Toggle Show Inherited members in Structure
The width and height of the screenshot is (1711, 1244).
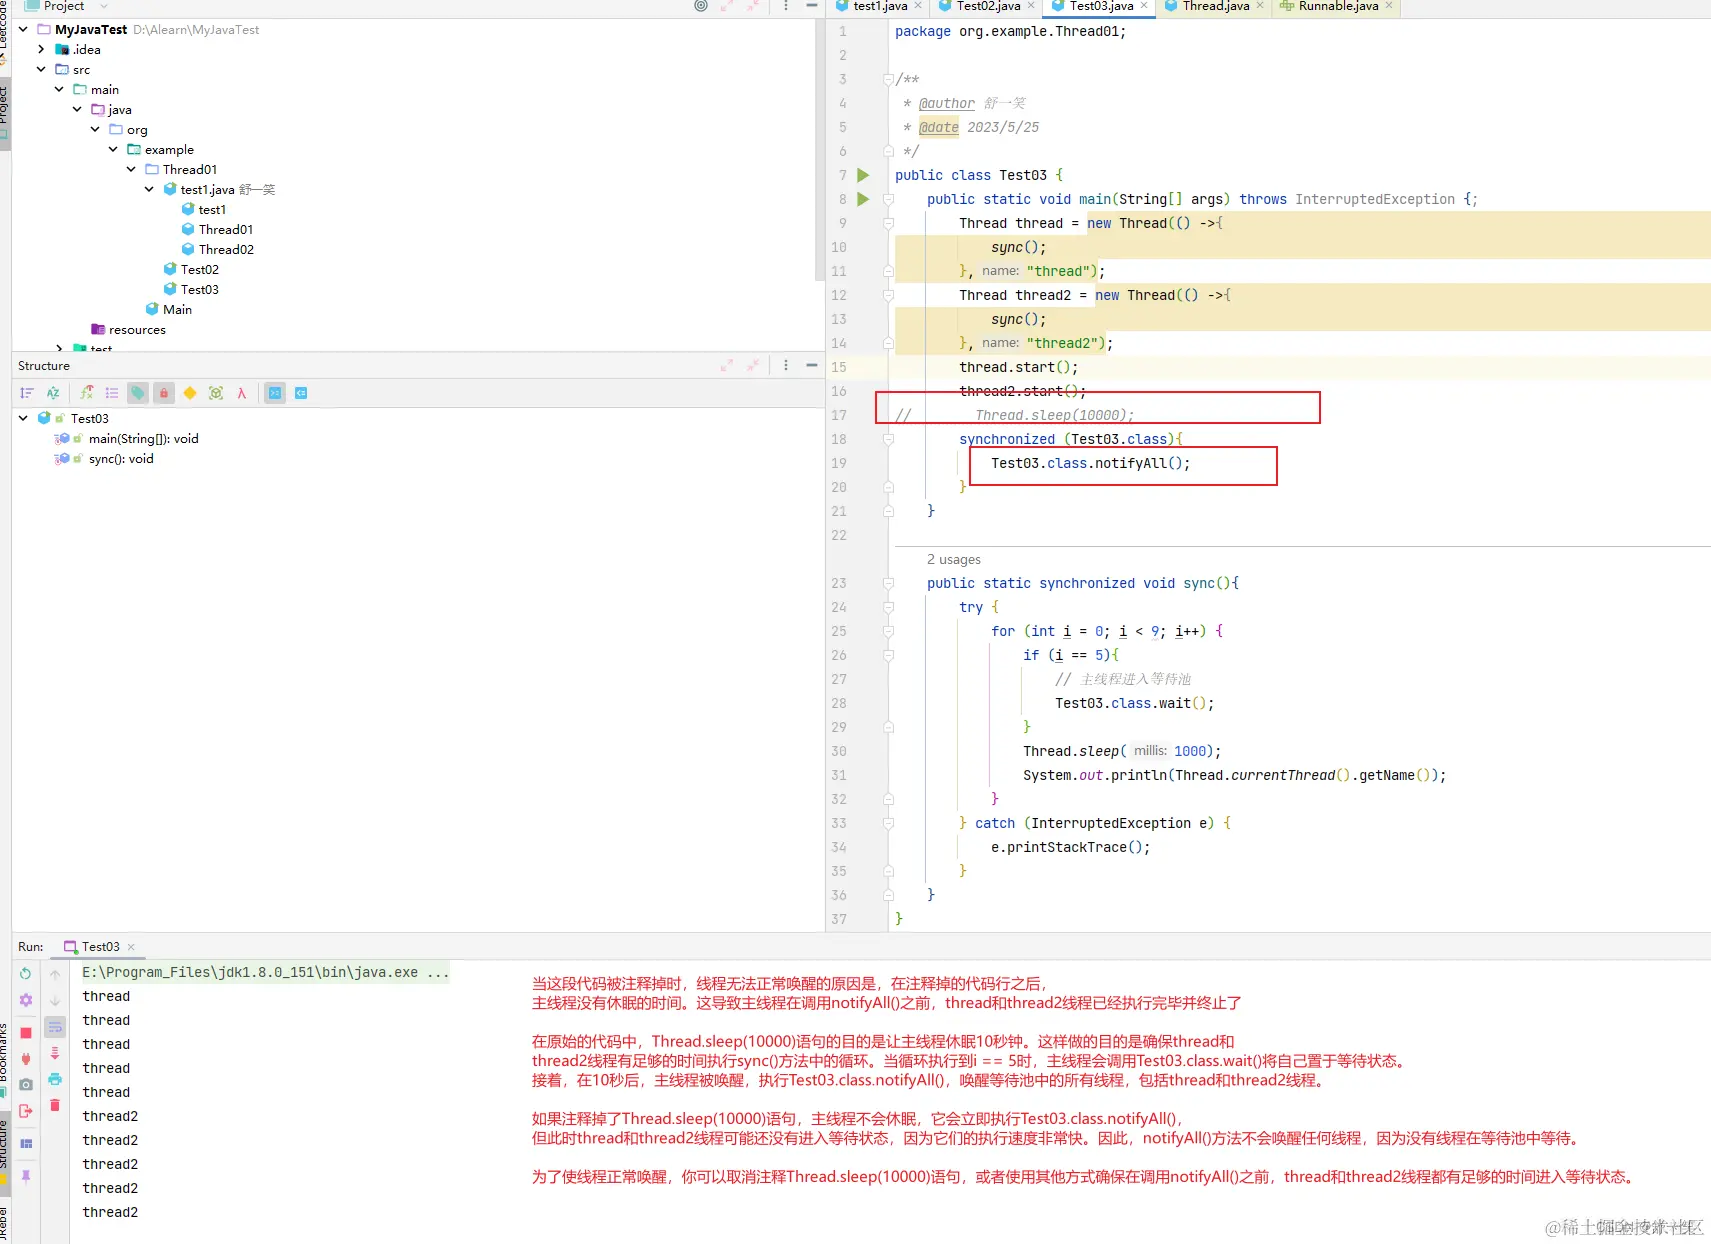coord(87,393)
